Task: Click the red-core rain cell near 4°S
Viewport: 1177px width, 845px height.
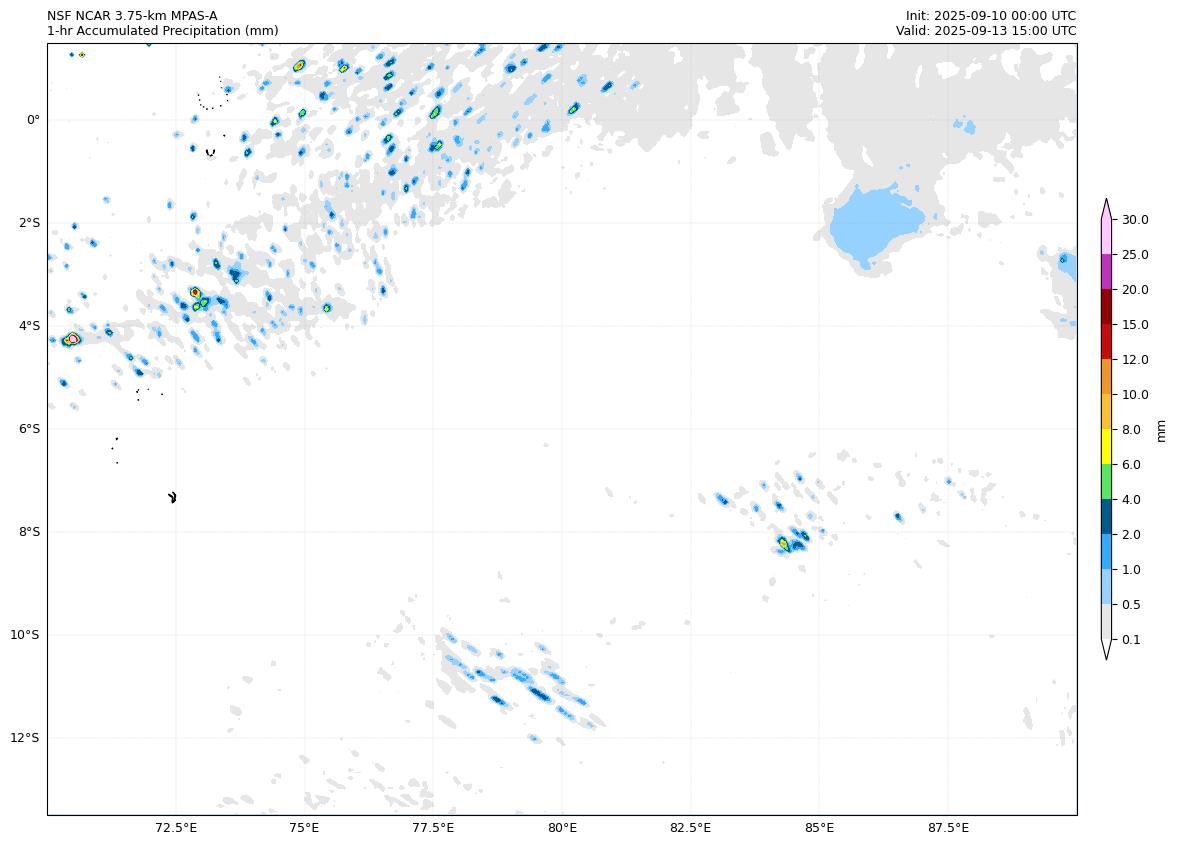Action: click(x=72, y=339)
